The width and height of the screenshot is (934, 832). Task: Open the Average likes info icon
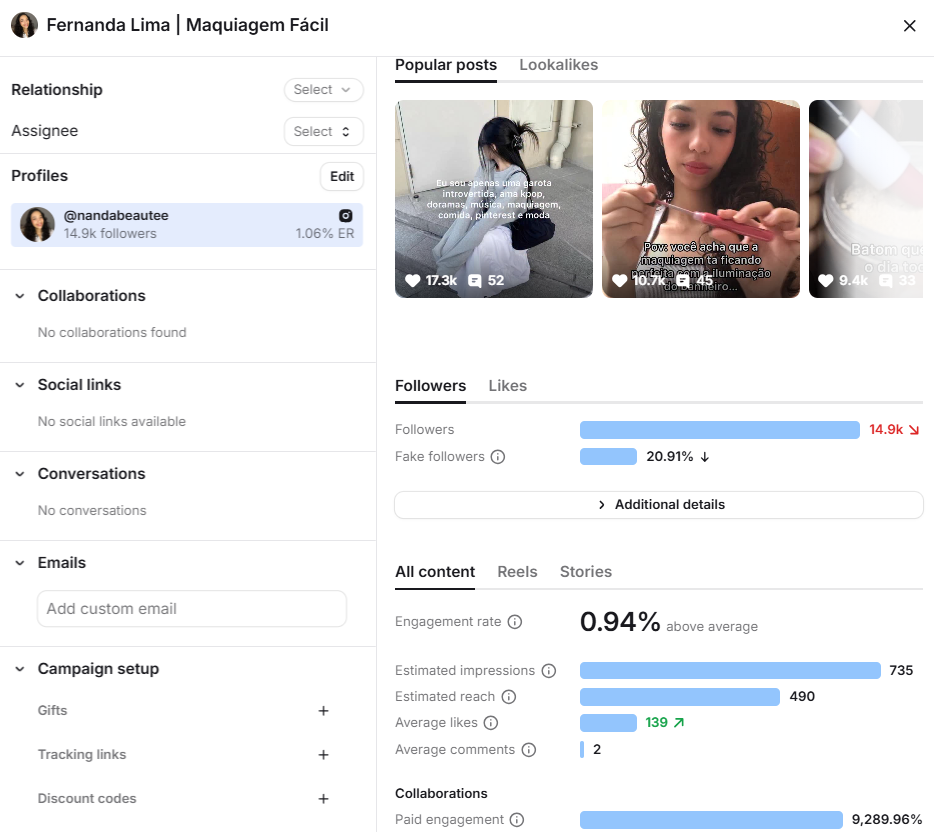pos(491,723)
